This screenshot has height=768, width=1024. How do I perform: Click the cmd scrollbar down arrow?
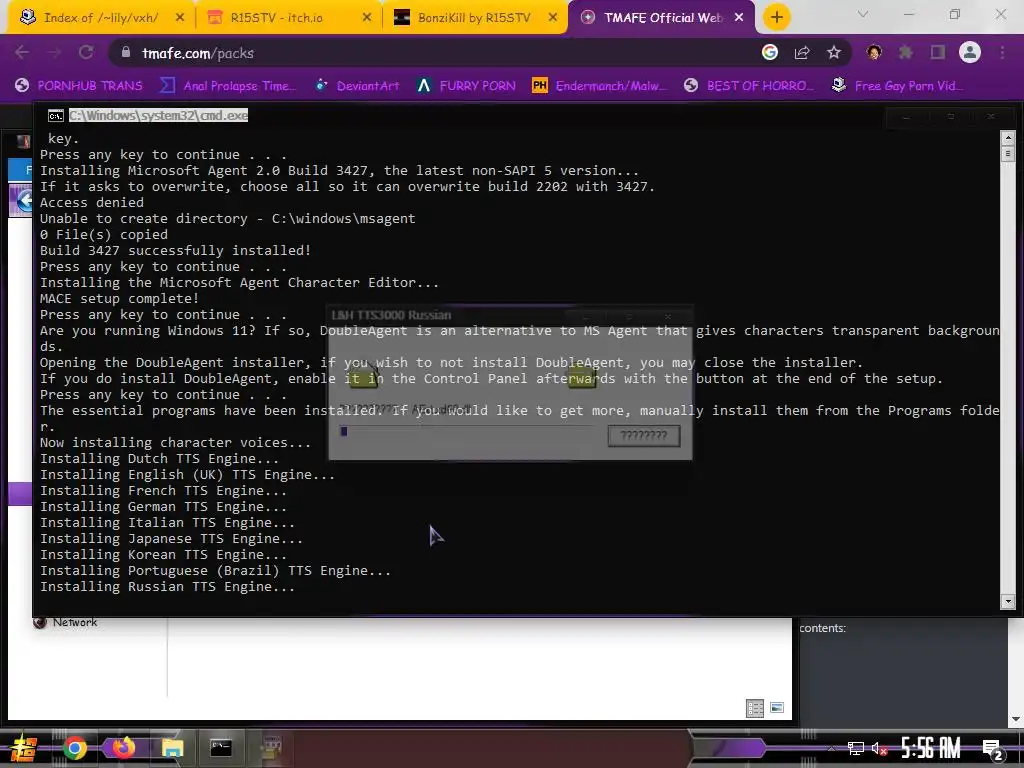1008,601
